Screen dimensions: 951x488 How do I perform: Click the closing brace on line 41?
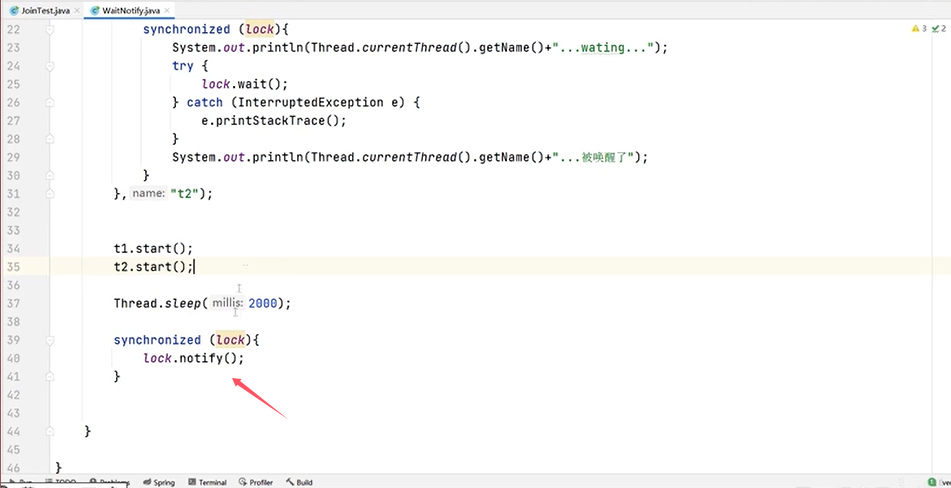[117, 376]
